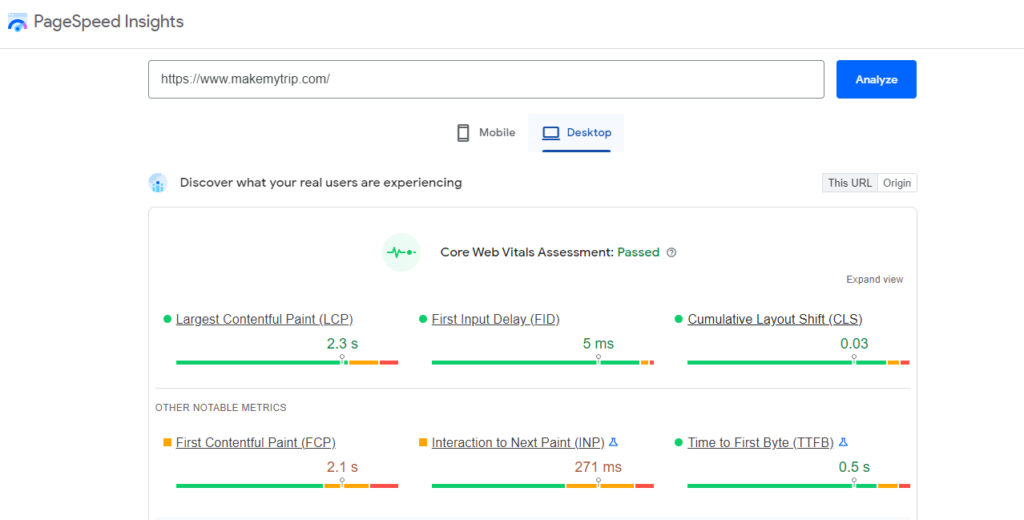Click the 2.3 s LCP value

click(x=342, y=344)
